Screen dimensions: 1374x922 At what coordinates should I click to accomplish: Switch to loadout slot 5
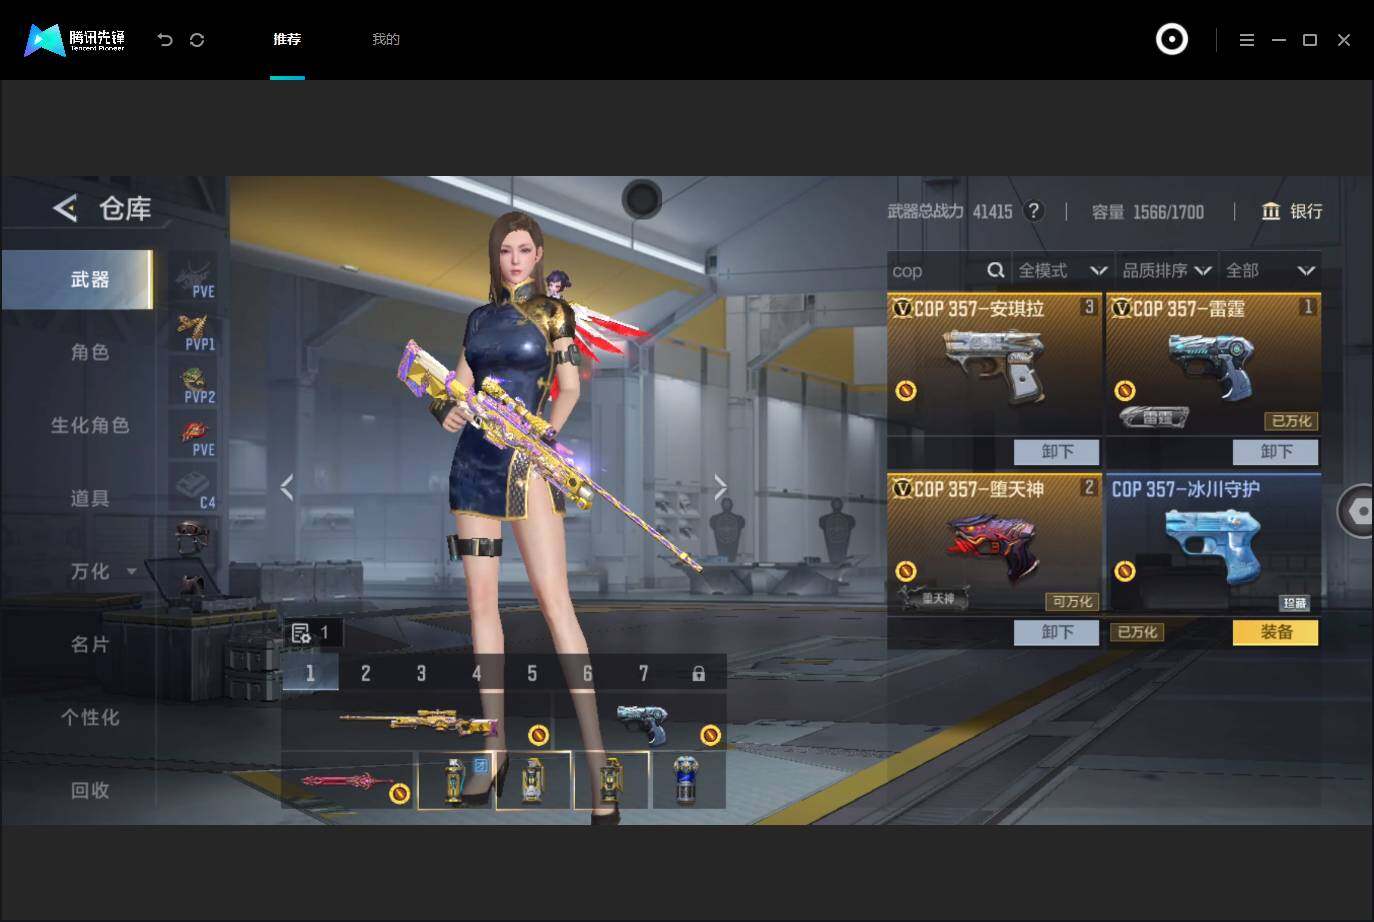[532, 673]
